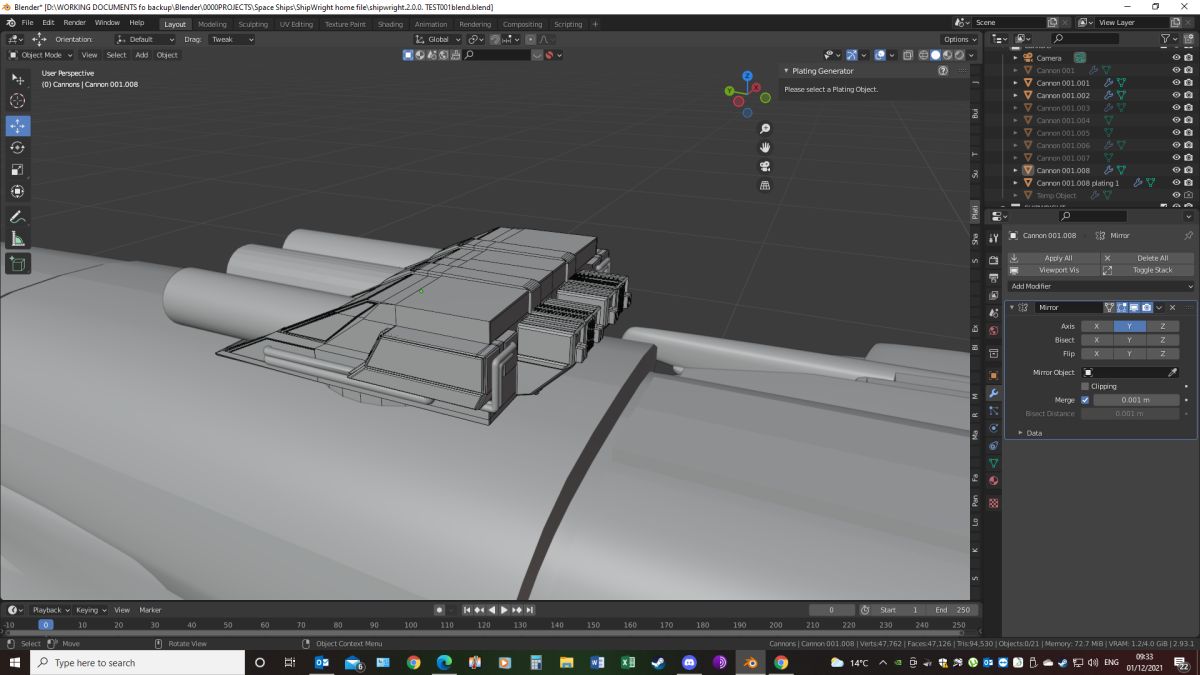Click Delete All button
The image size is (1200, 675).
click(1149, 258)
